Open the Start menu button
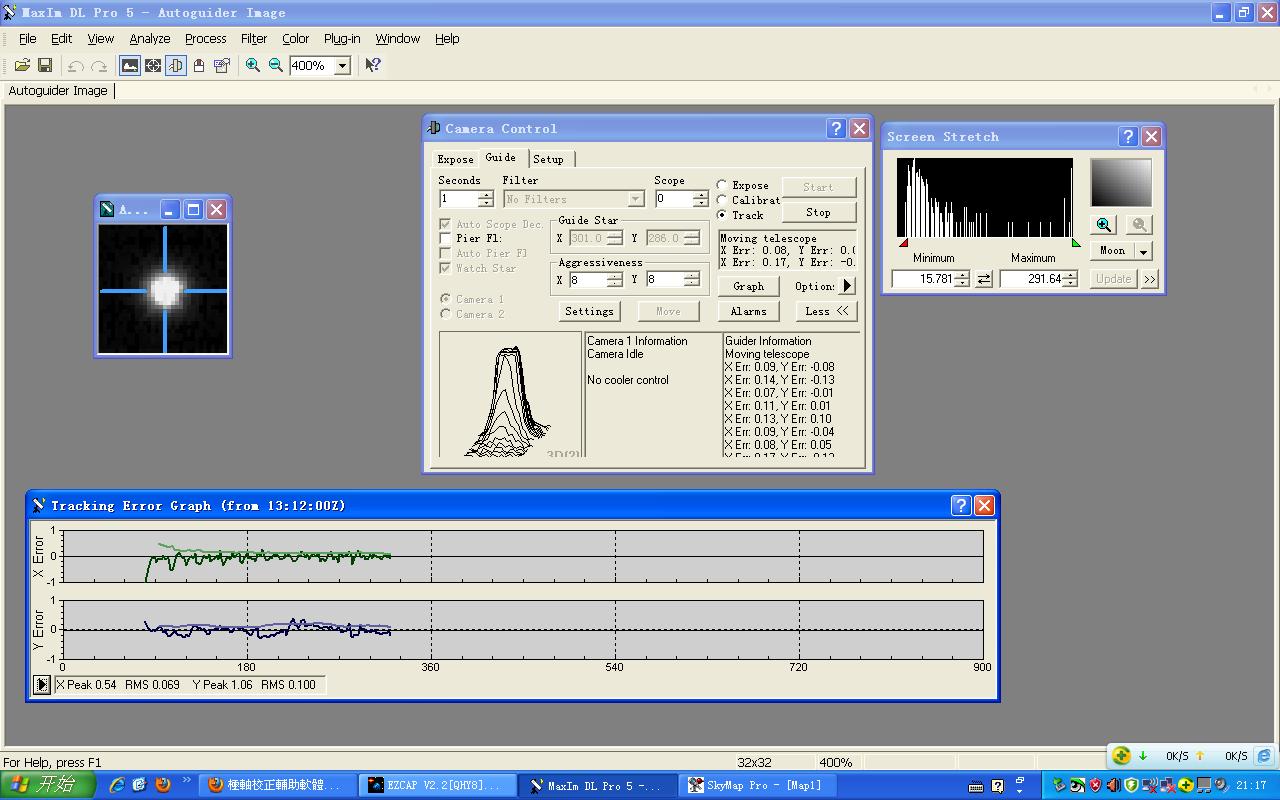Viewport: 1280px width, 800px height. (47, 785)
